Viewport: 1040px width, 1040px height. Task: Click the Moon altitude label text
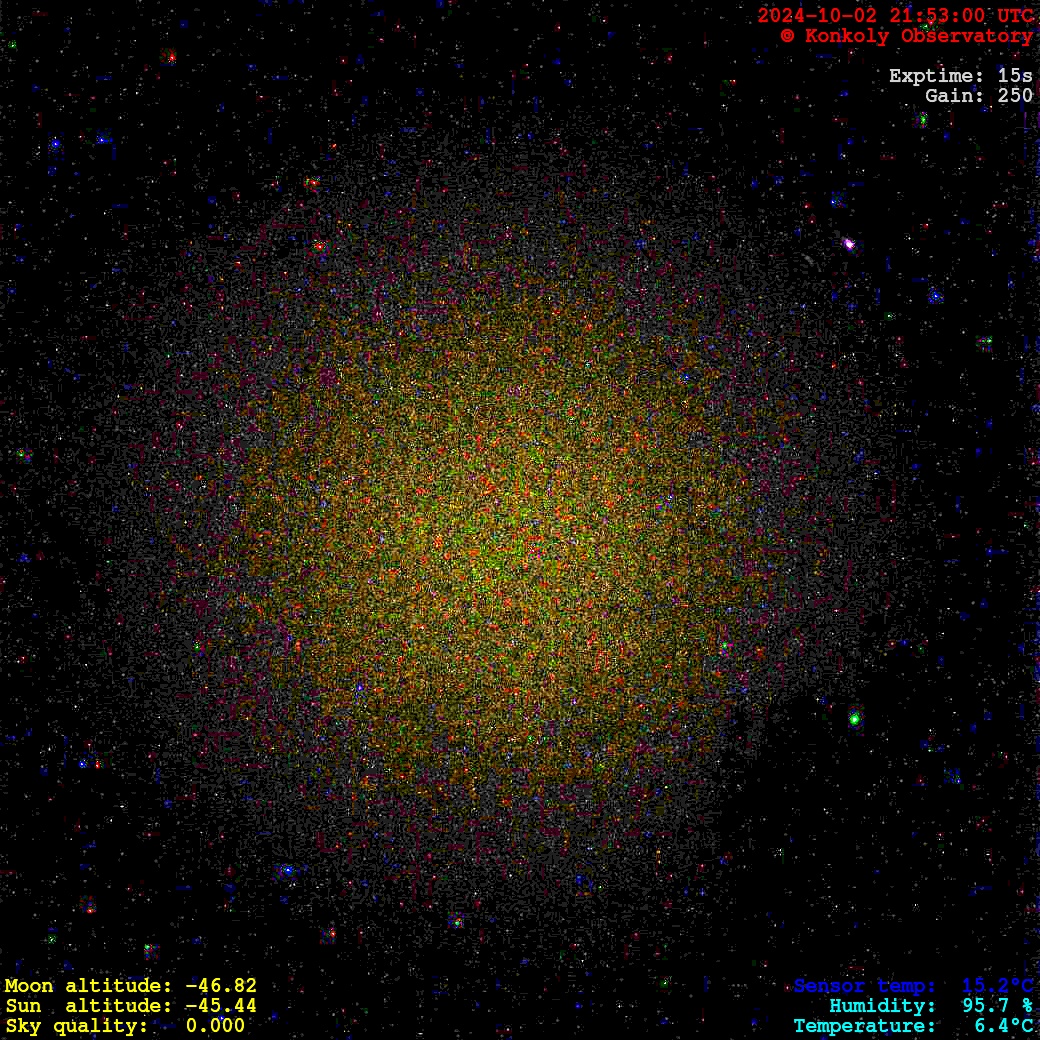click(x=87, y=986)
